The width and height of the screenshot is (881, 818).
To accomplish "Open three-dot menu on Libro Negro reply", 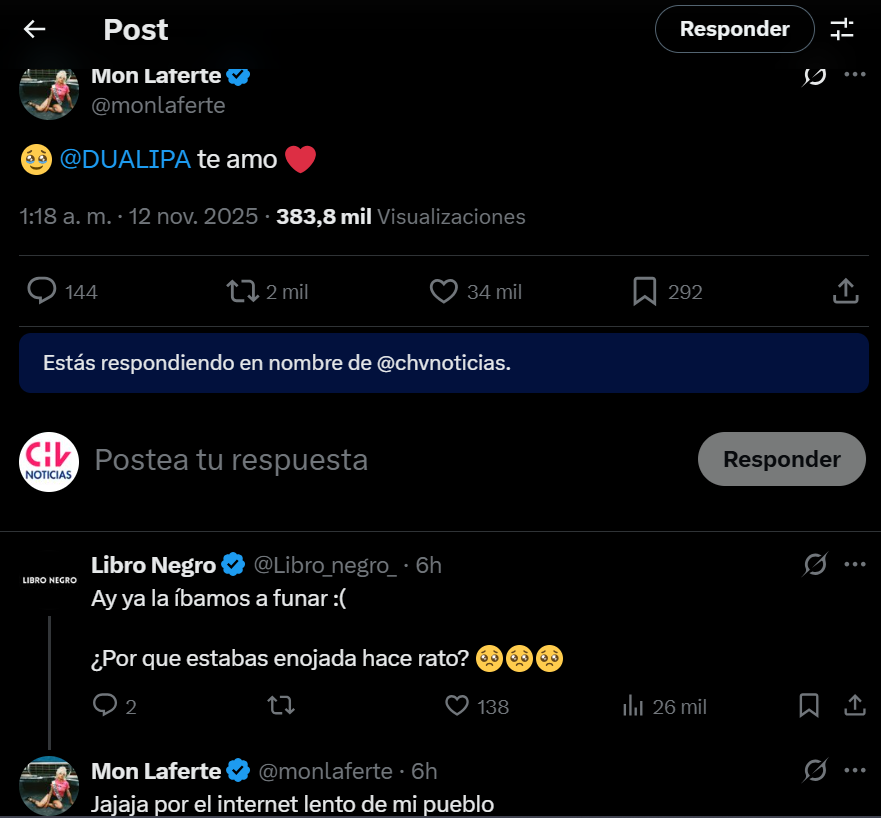I will coord(854,565).
